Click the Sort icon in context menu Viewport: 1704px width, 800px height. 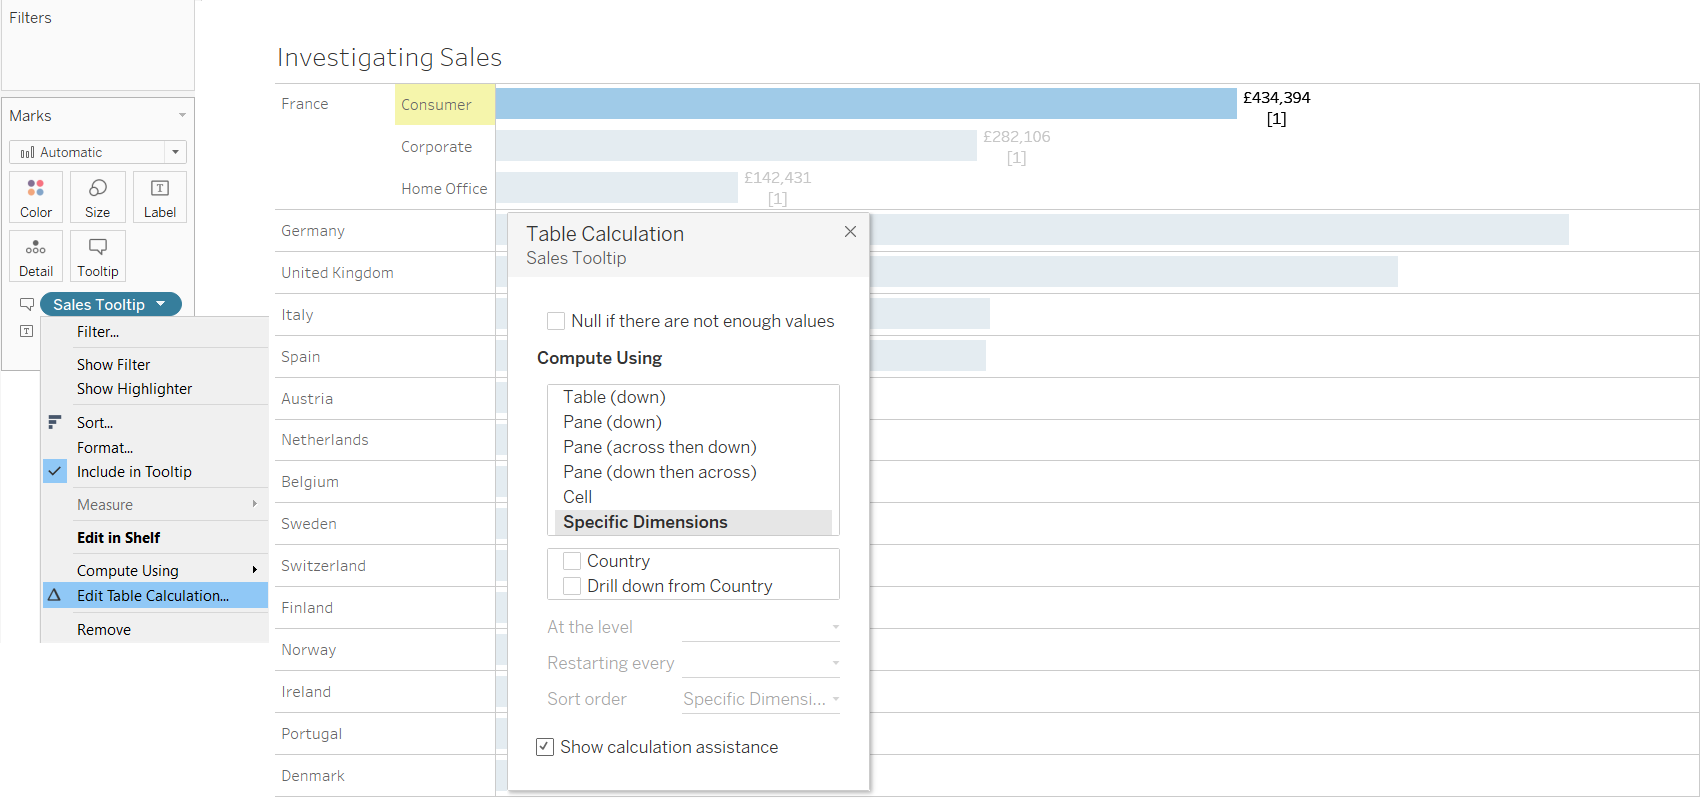point(55,422)
